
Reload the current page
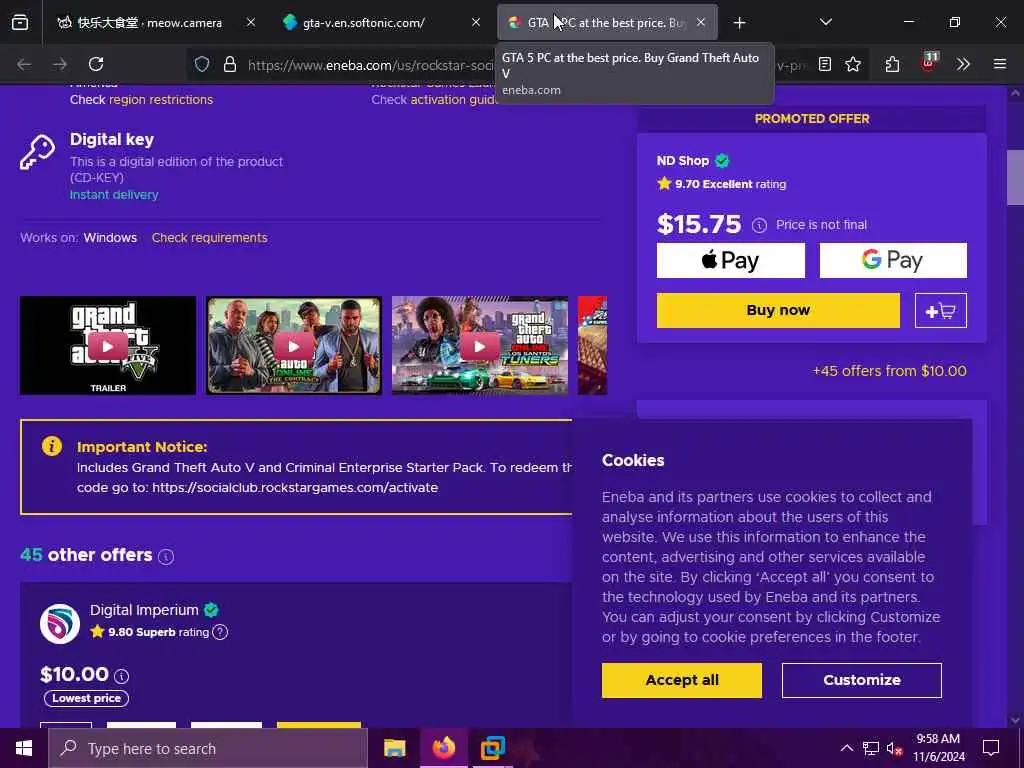[96, 64]
